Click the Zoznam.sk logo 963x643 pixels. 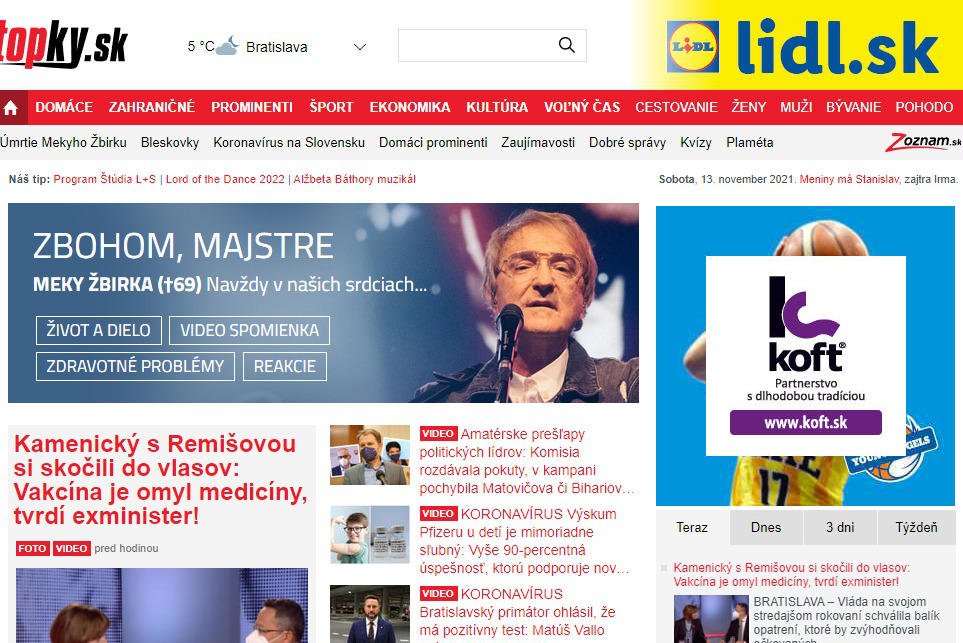pos(922,142)
